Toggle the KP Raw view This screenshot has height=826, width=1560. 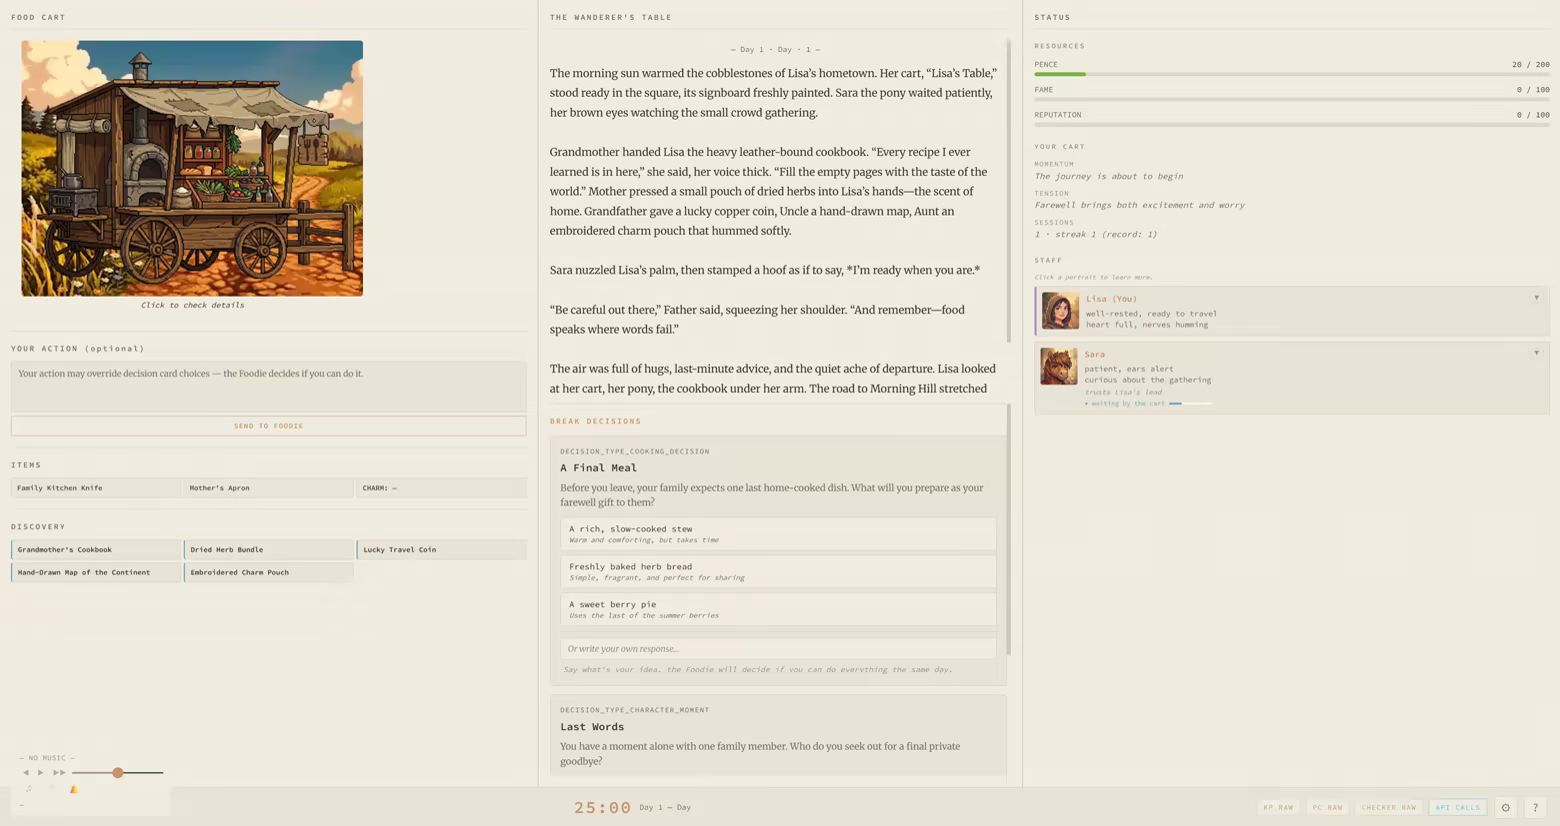tap(1277, 808)
